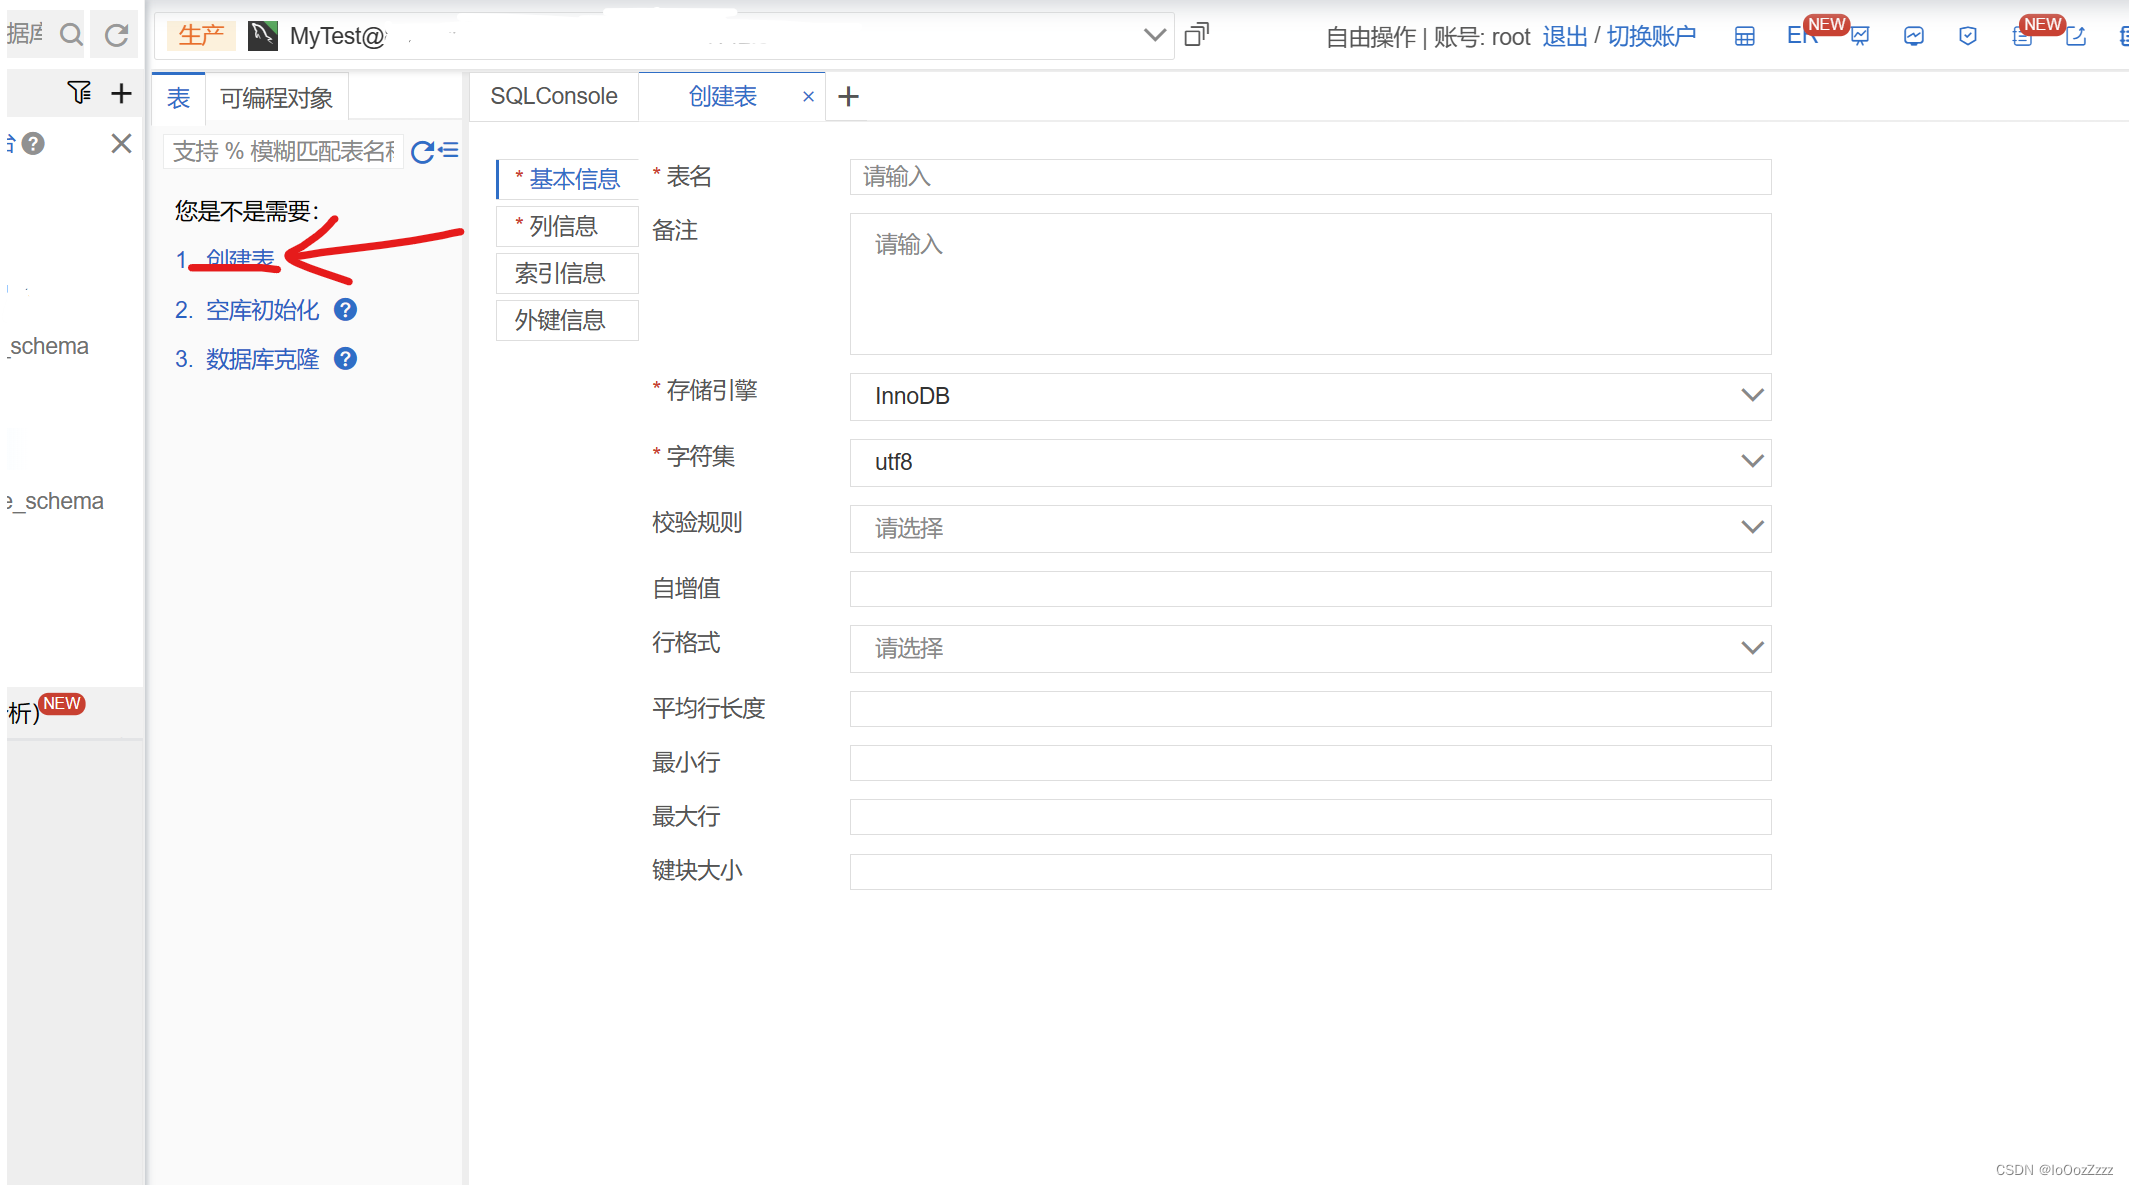Open the ER diagram icon
Screen dimensions: 2129x1185
(1800, 36)
